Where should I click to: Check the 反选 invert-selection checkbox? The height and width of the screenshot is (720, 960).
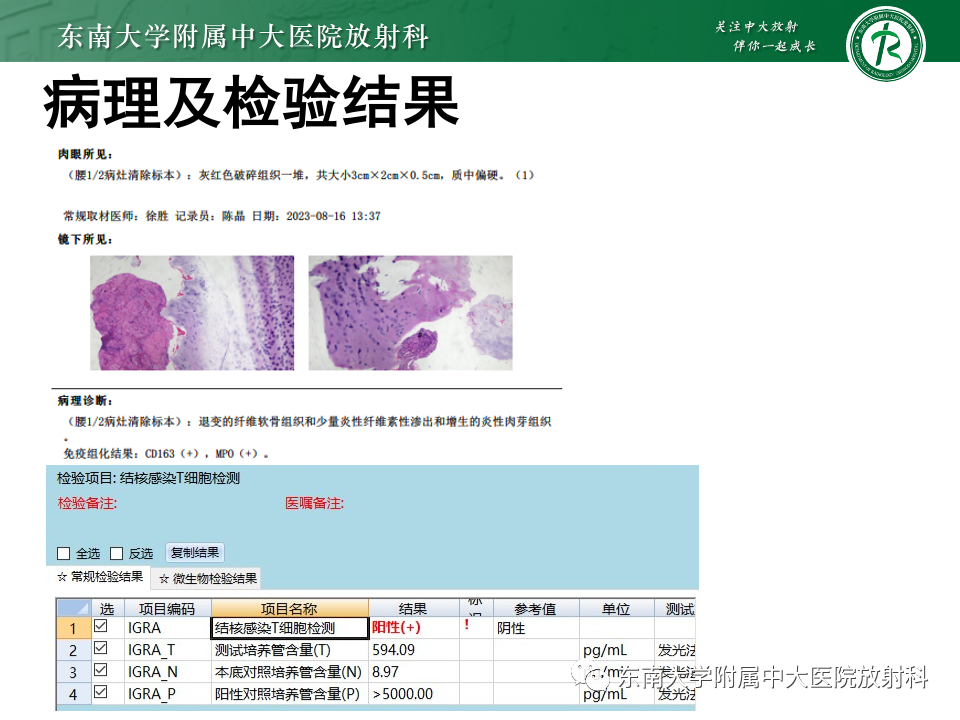[x=116, y=553]
